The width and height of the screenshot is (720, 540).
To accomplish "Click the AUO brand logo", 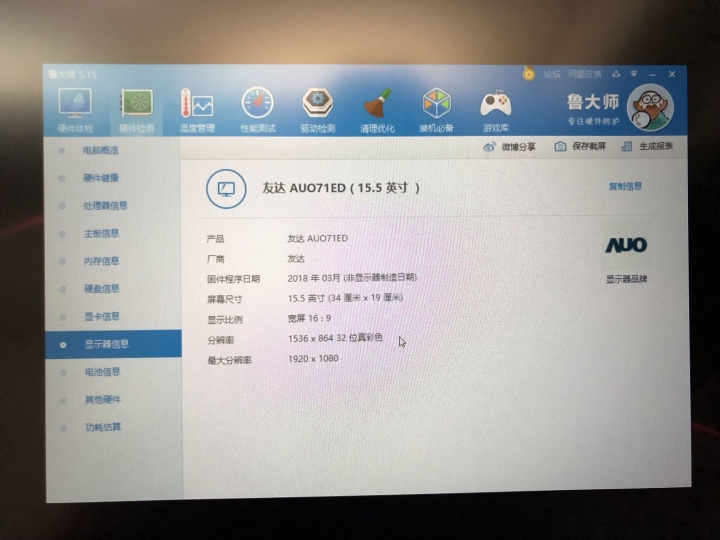I will [626, 245].
